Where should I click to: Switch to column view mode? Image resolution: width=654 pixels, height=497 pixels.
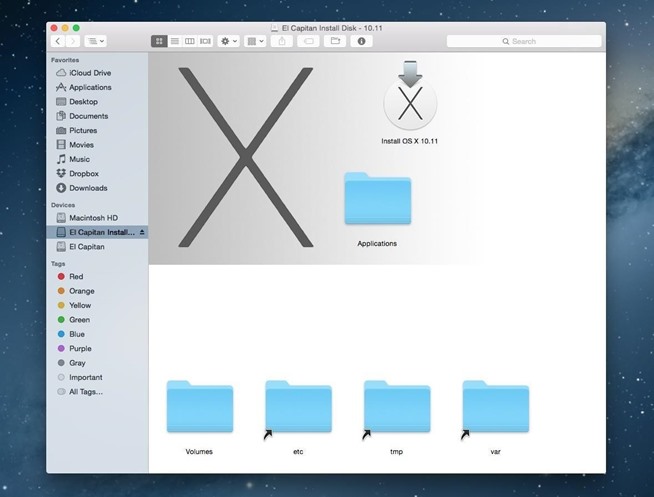pos(190,41)
